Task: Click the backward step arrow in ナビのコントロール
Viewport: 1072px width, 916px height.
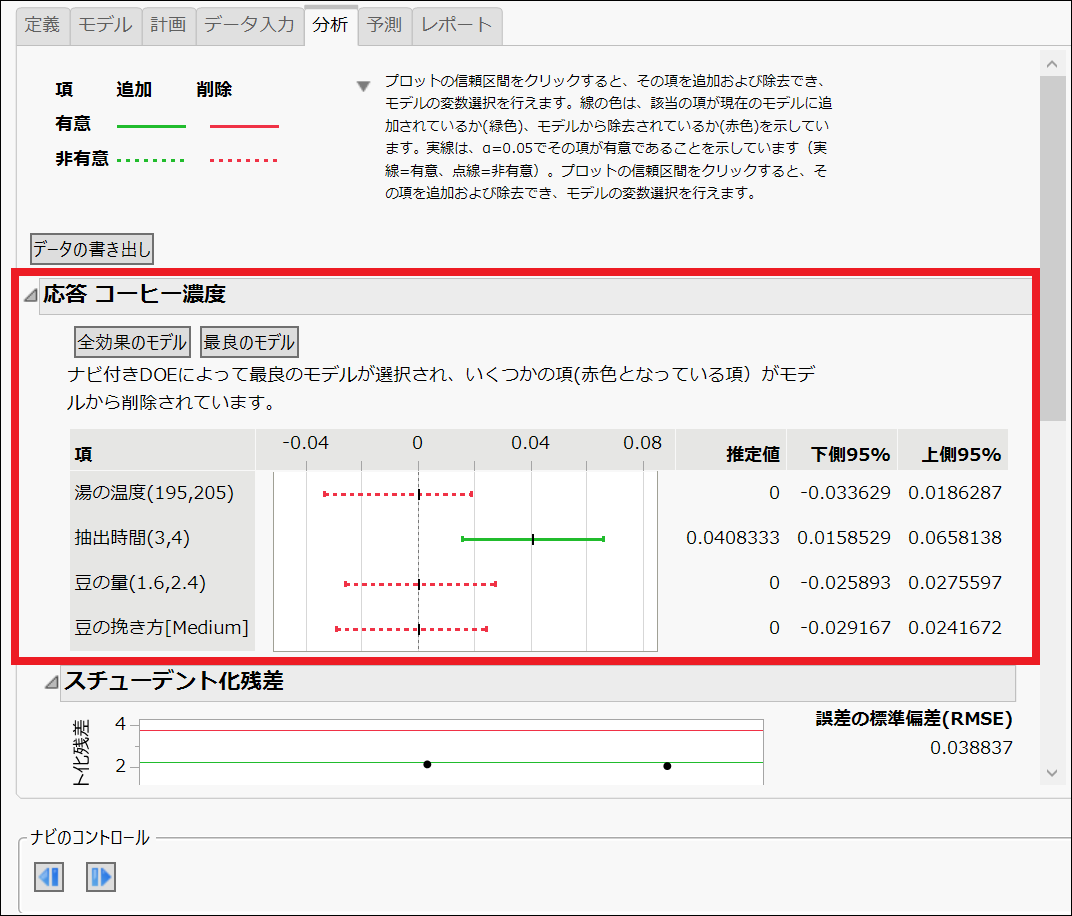Action: pyautogui.click(x=48, y=877)
